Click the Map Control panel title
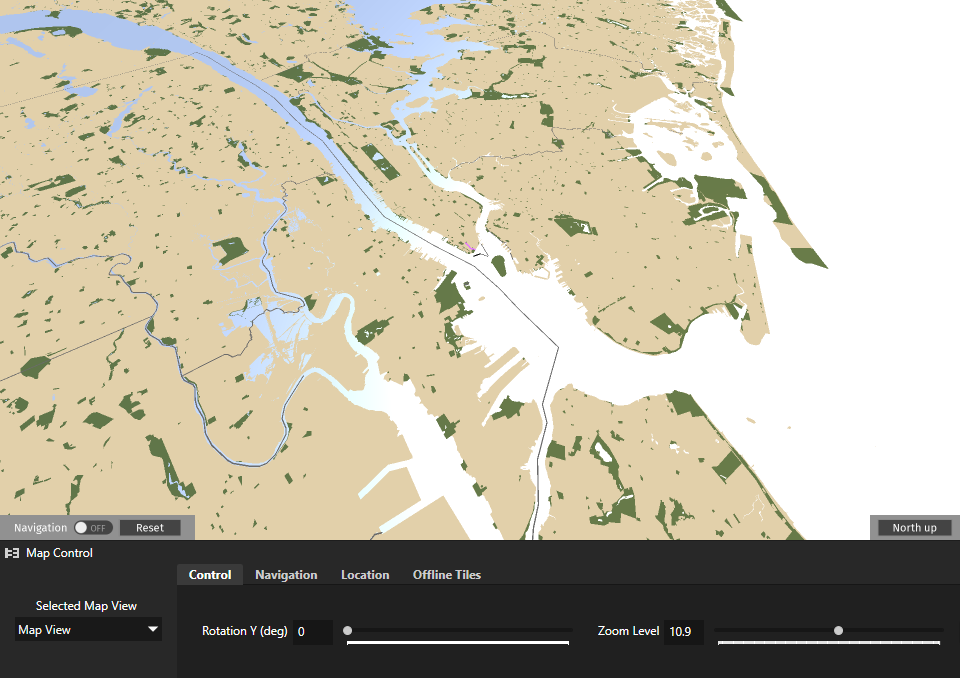 (x=59, y=553)
